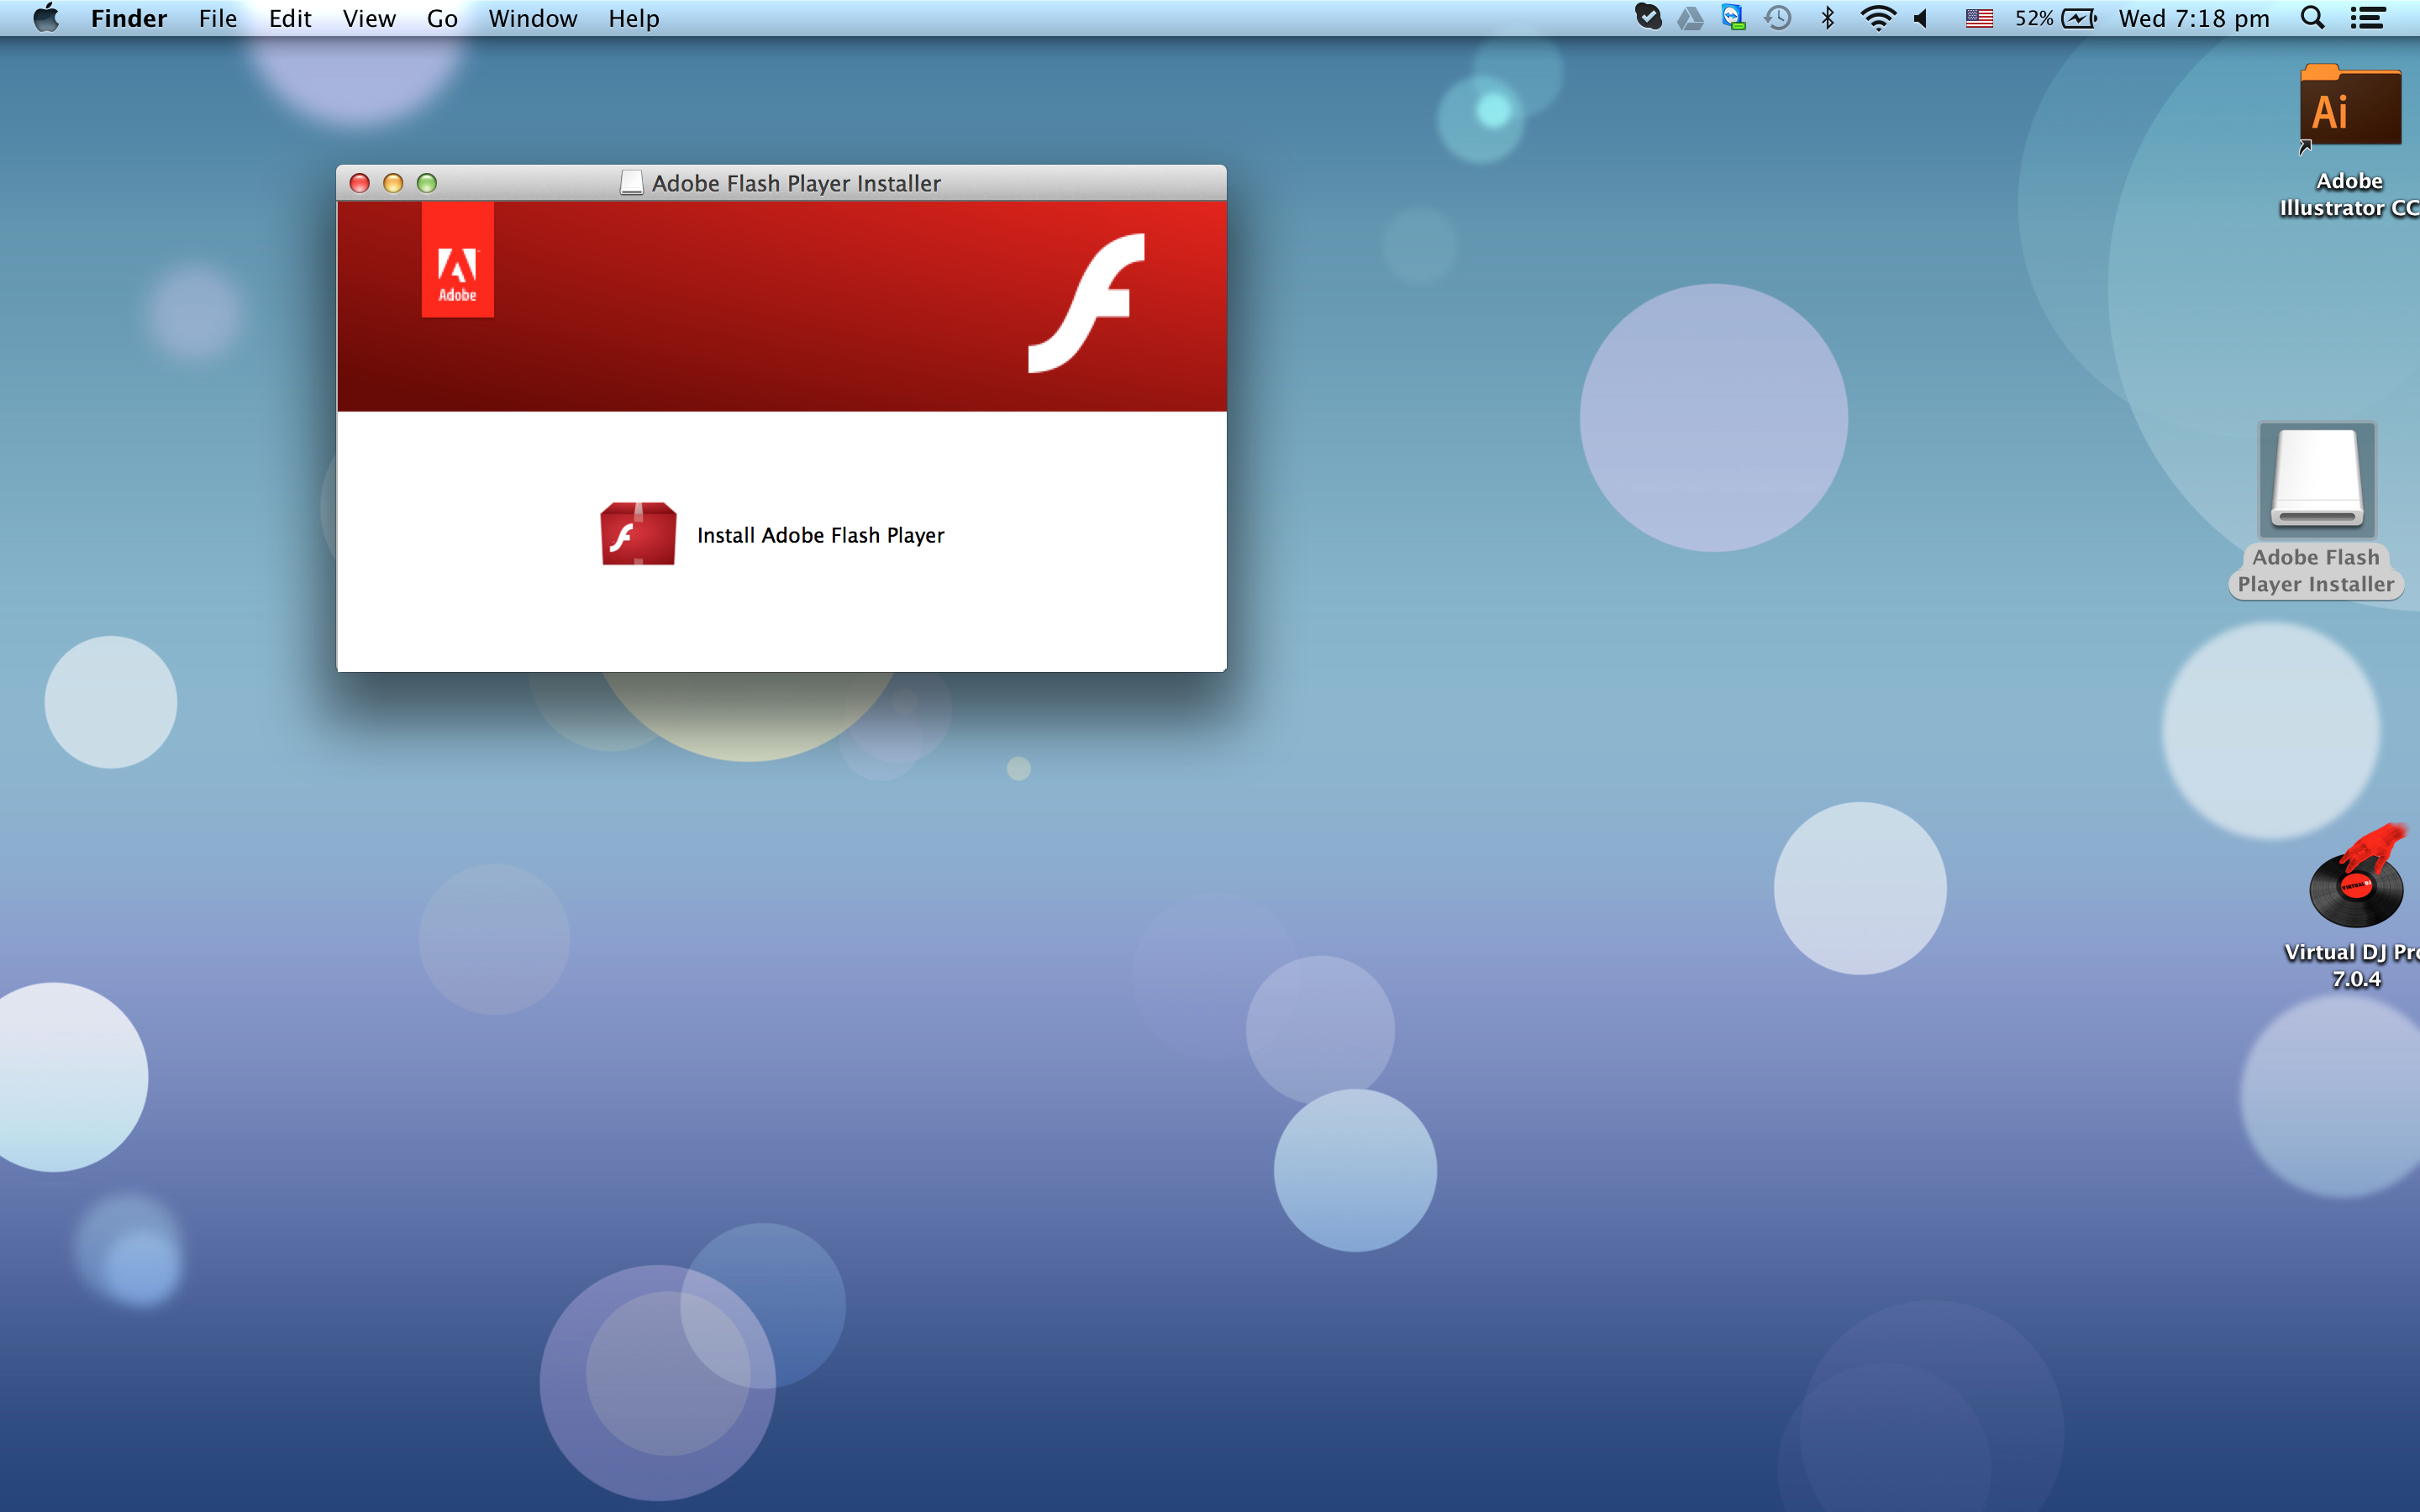Click the US flag input source menu
Viewport: 2420px width, 1512px height.
[1978, 18]
